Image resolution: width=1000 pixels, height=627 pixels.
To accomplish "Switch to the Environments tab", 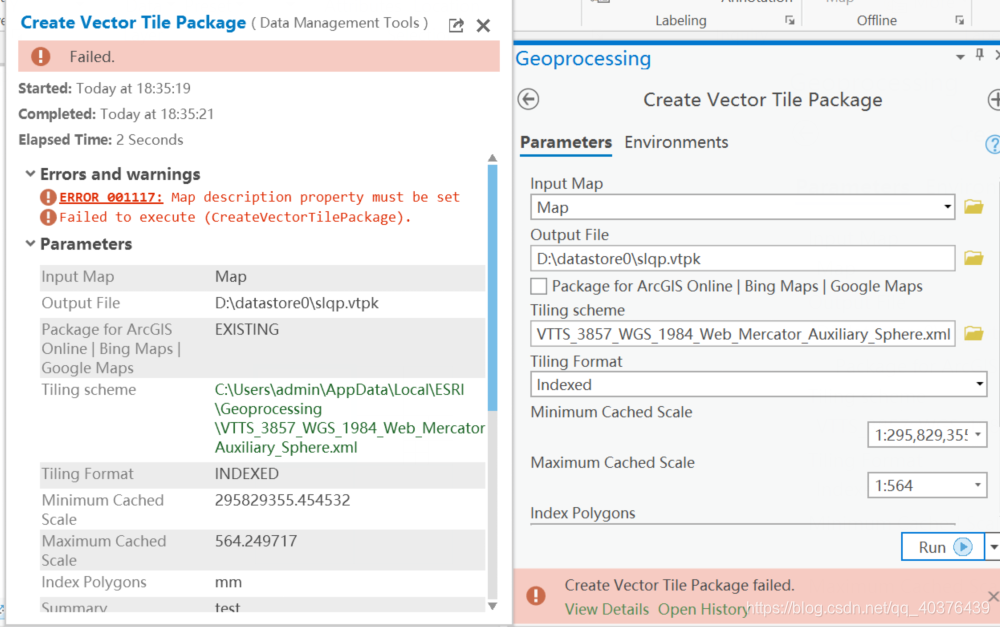I will click(676, 142).
